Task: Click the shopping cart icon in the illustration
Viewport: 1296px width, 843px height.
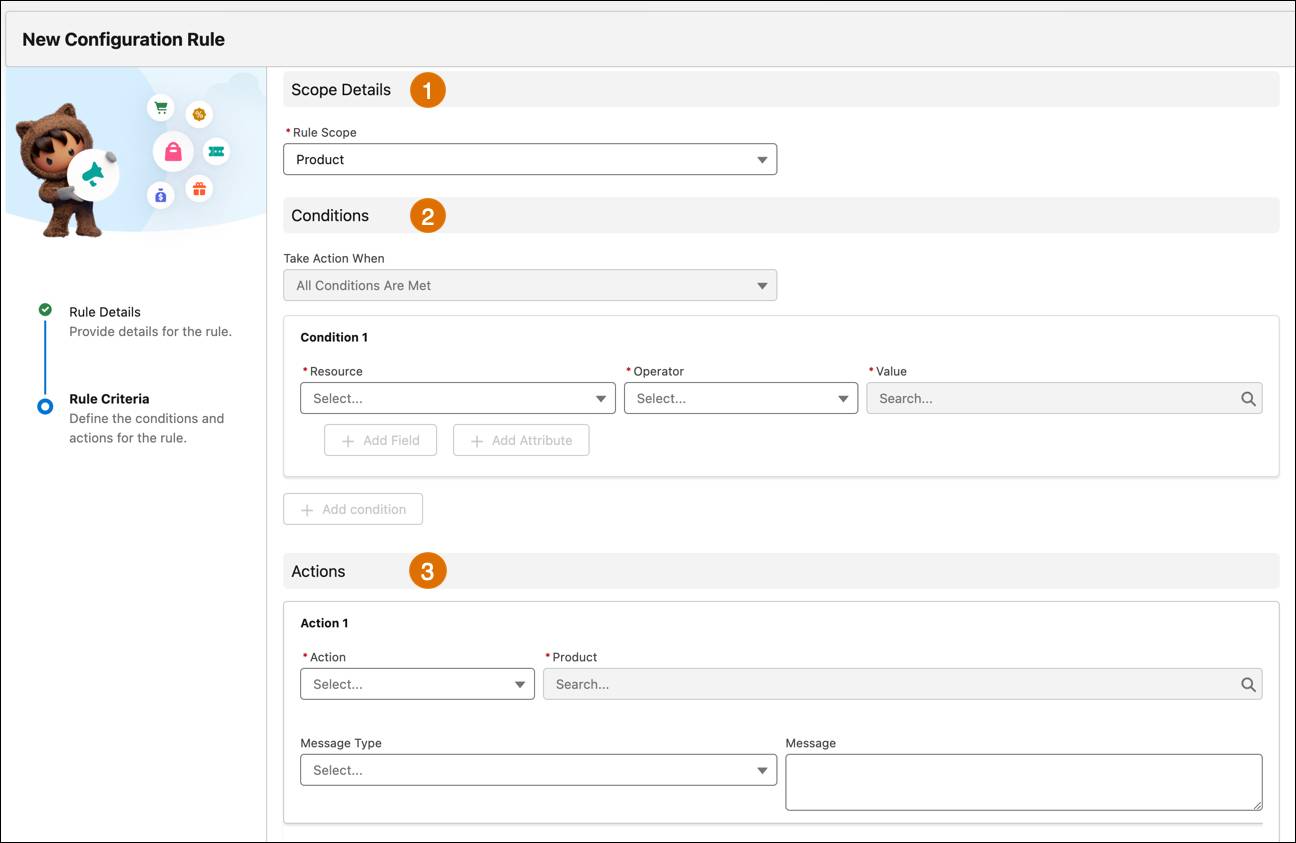Action: pyautogui.click(x=160, y=107)
